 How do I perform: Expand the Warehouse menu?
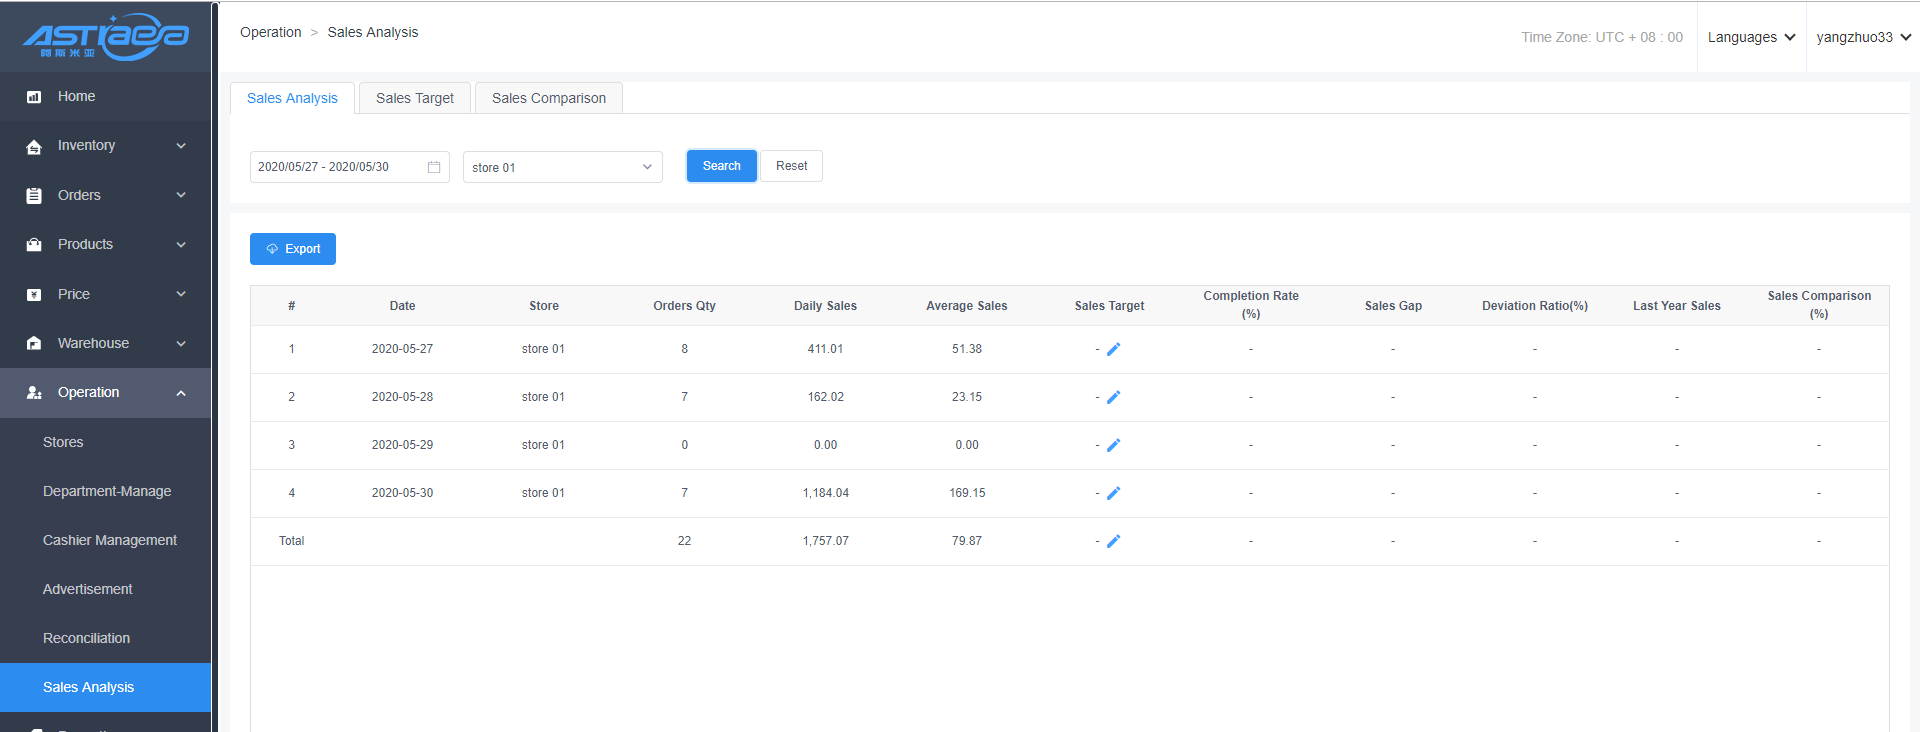[x=105, y=343]
